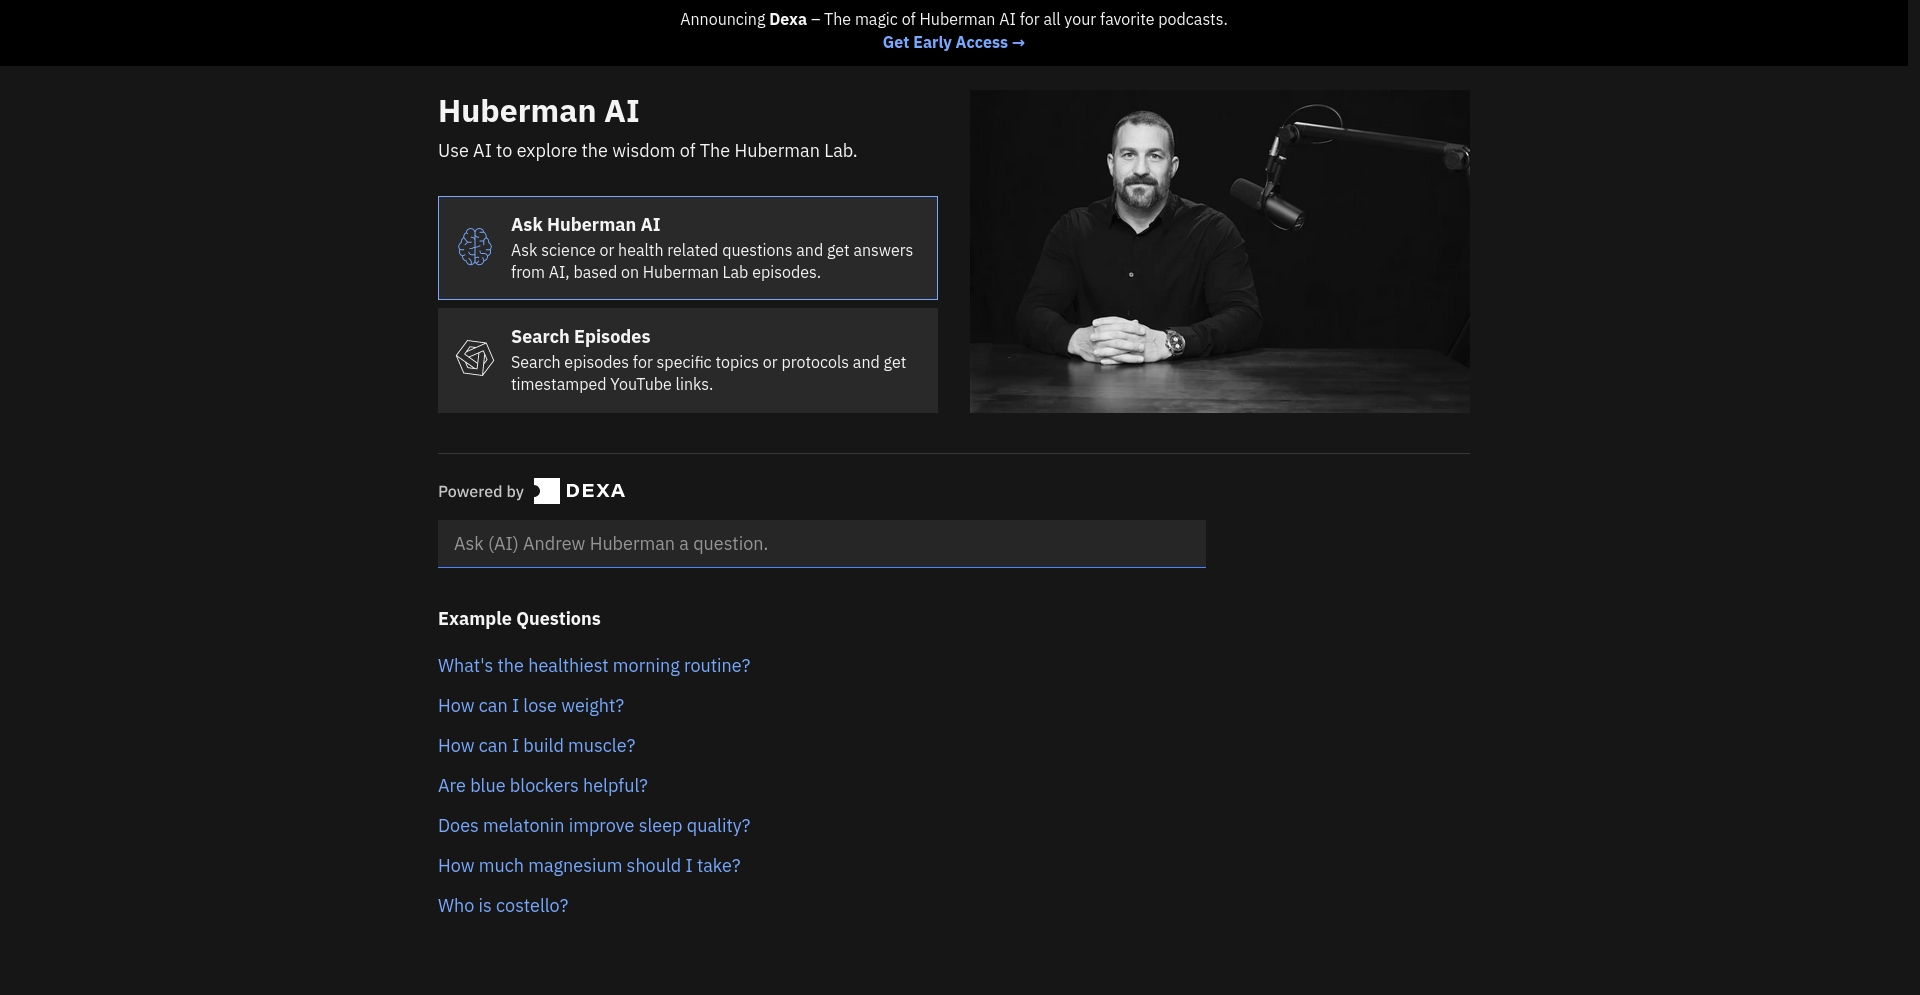Select Does melatonin improve sleep quality?
This screenshot has height=995, width=1920.
594,826
